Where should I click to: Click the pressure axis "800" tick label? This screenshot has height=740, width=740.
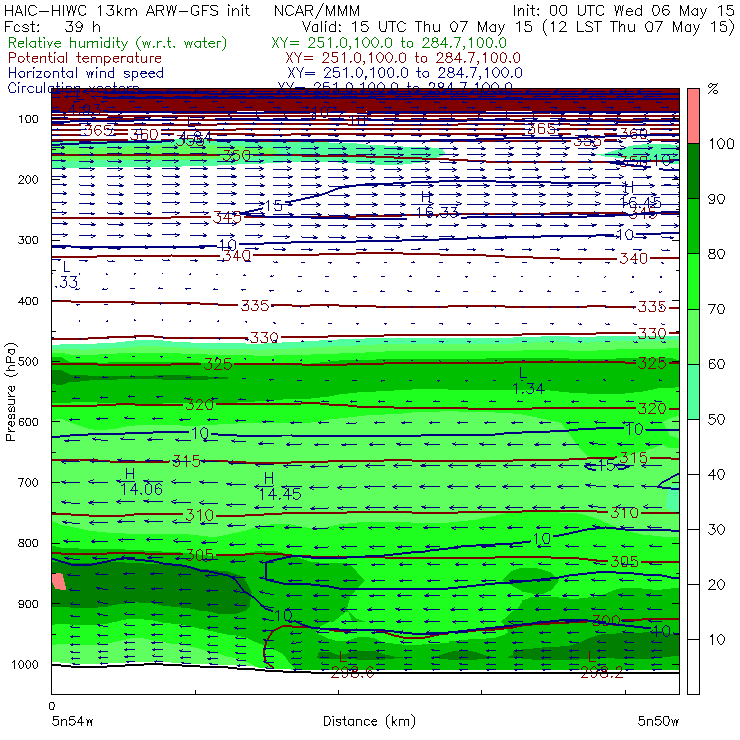(x=28, y=543)
